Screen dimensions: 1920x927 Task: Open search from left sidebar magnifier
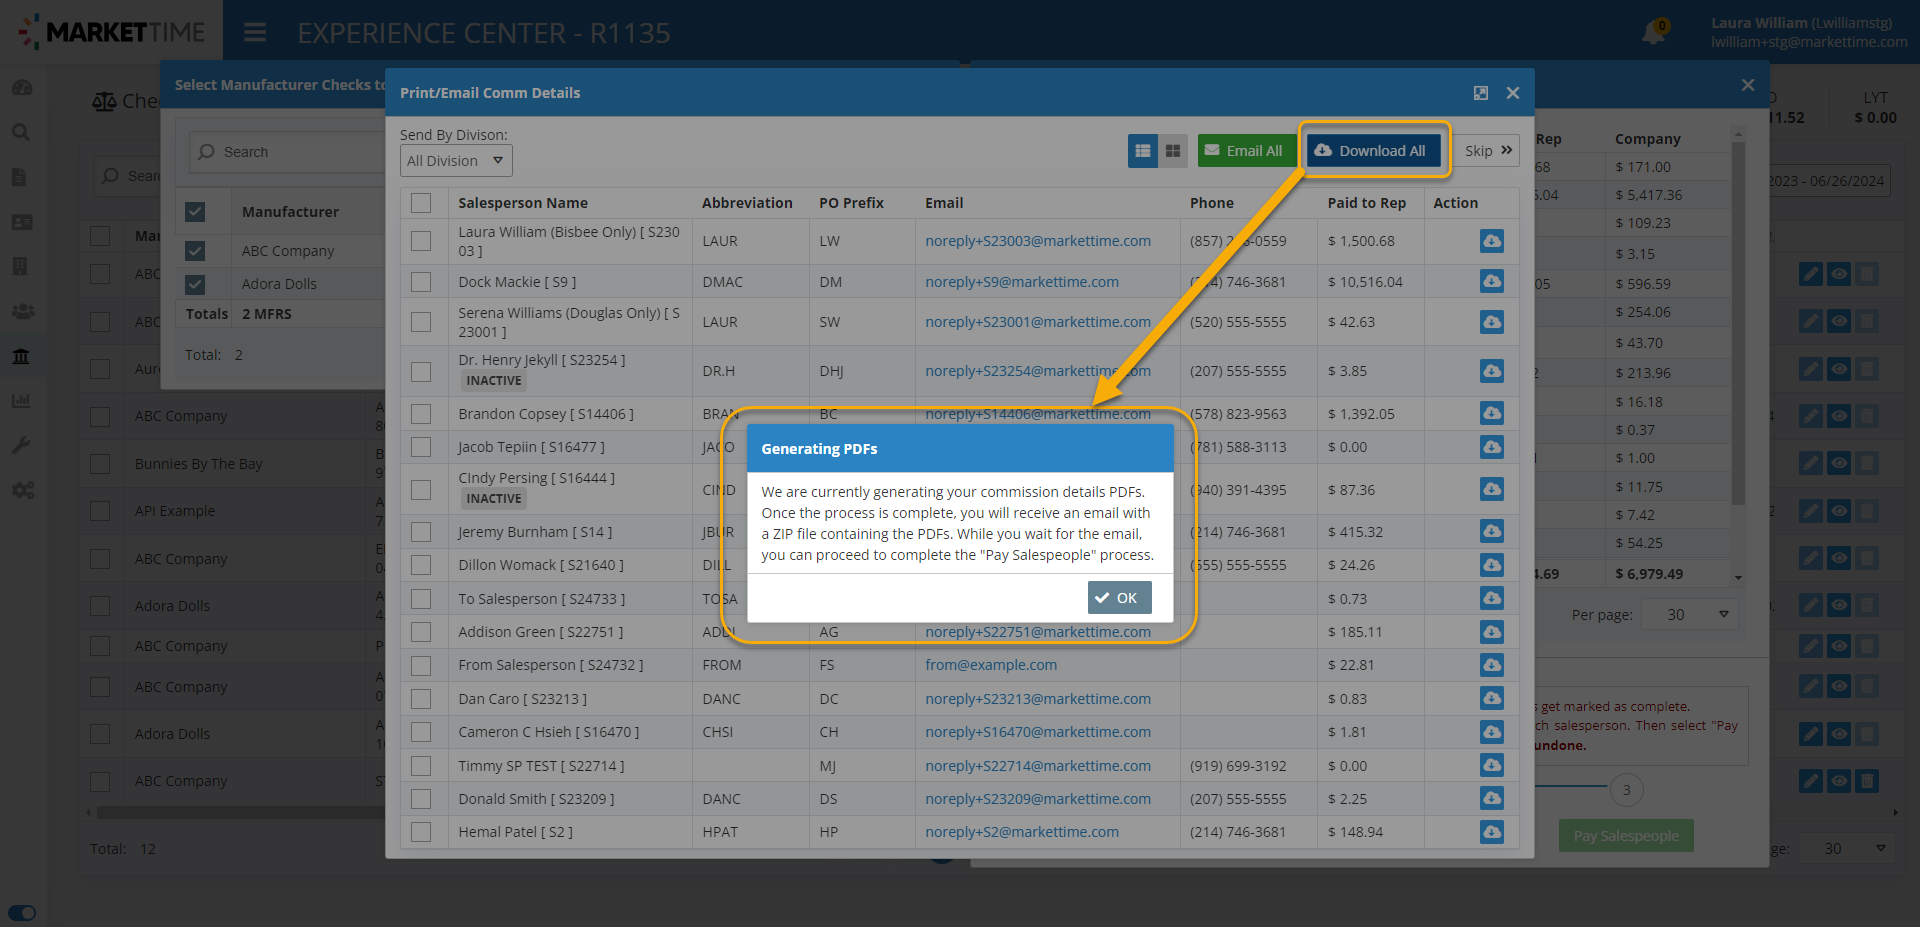[x=21, y=132]
